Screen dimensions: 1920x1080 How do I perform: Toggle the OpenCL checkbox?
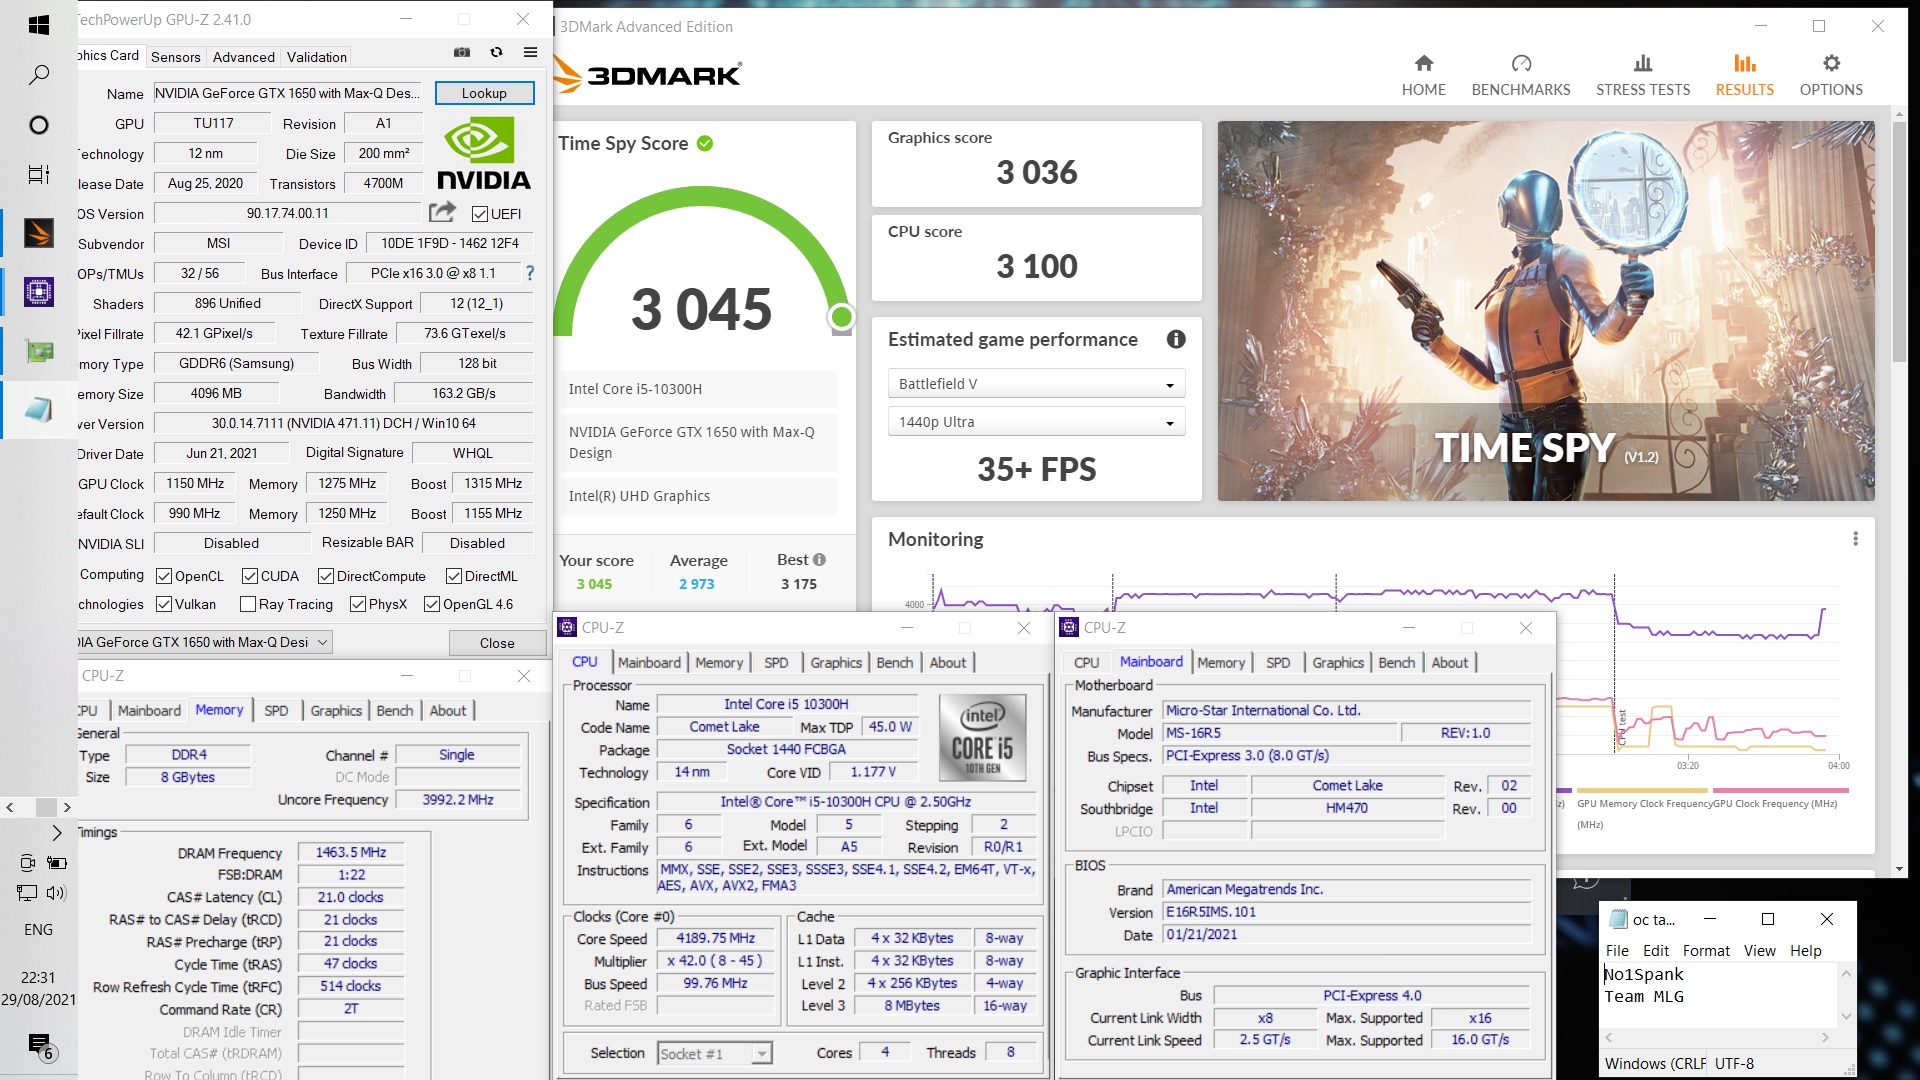coord(164,576)
